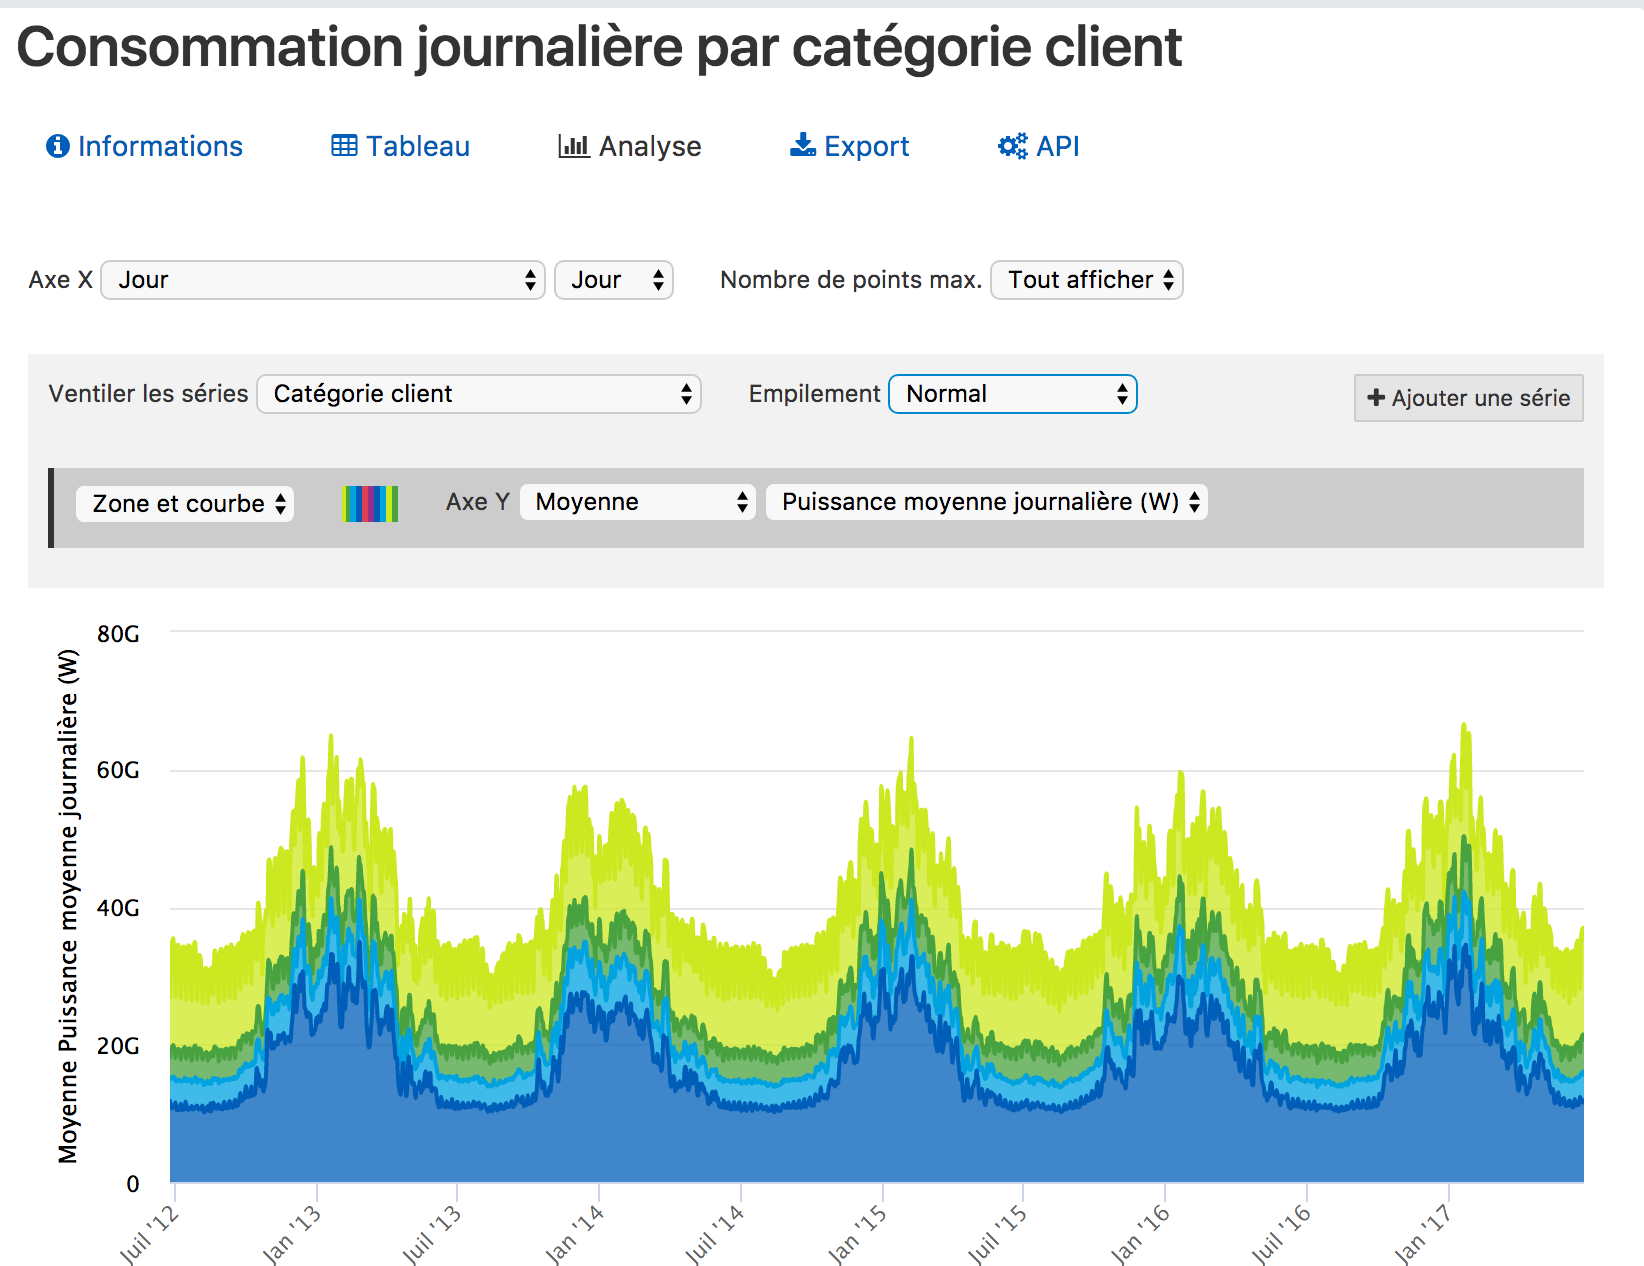
Task: Open the API tab label
Action: 1057,146
